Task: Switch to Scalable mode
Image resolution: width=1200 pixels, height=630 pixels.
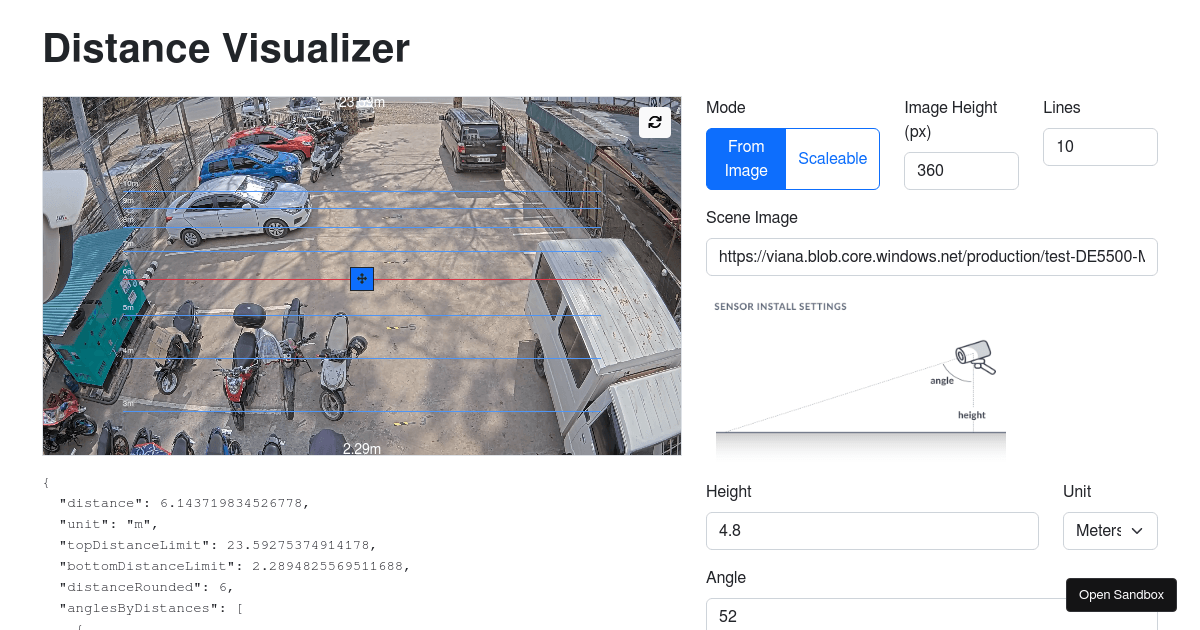Action: coord(832,158)
